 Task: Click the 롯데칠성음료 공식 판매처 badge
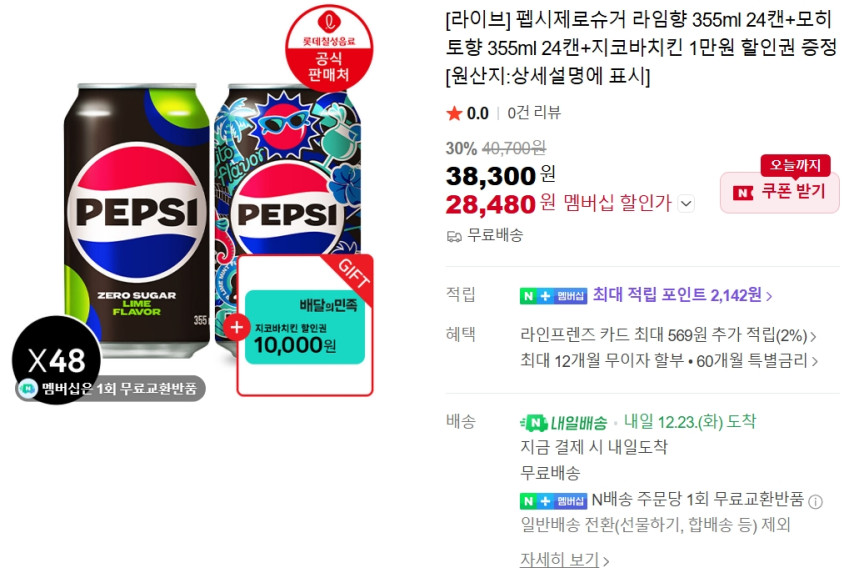point(330,48)
